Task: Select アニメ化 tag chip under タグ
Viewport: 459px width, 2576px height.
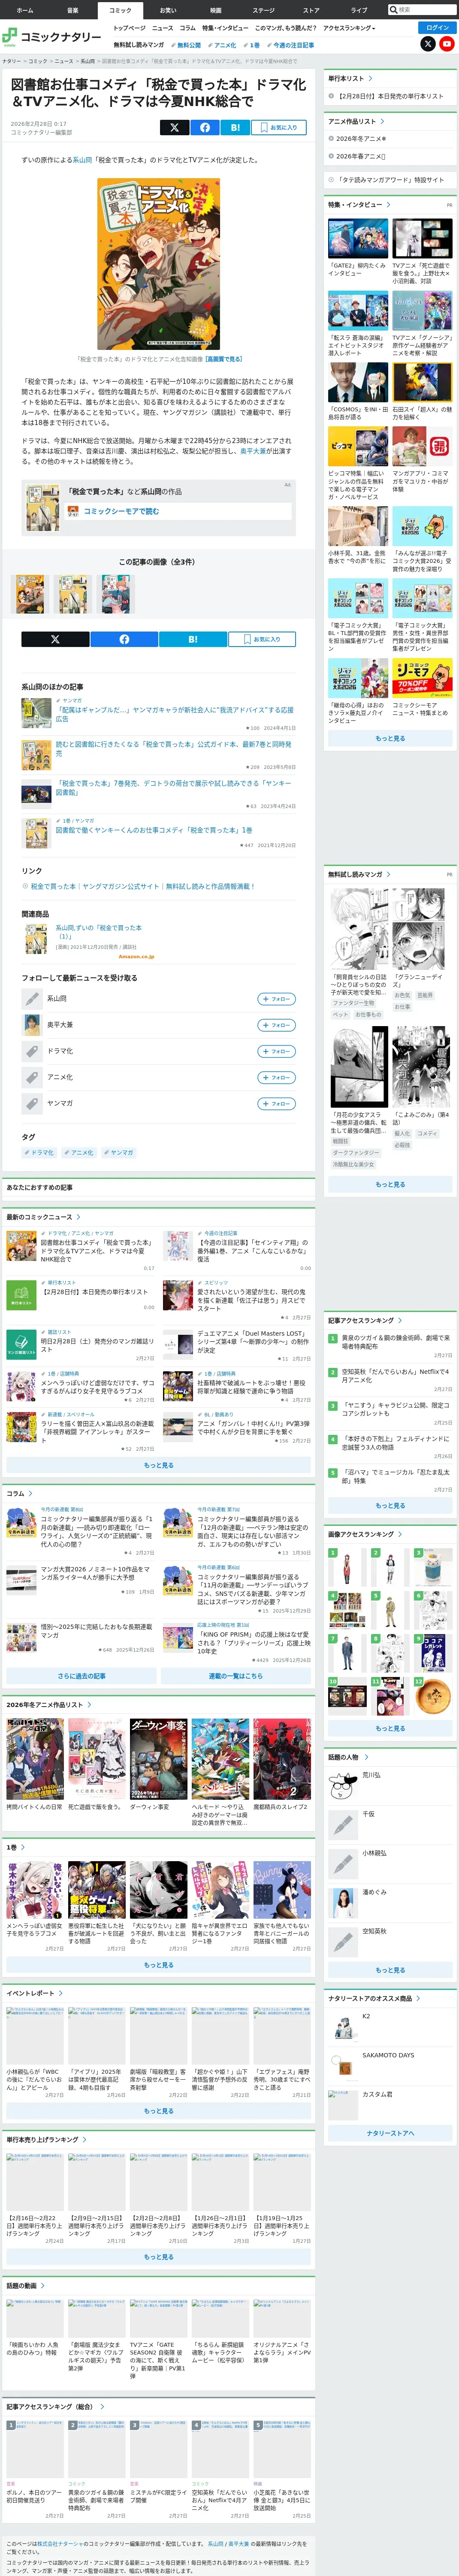Action: click(x=80, y=1153)
